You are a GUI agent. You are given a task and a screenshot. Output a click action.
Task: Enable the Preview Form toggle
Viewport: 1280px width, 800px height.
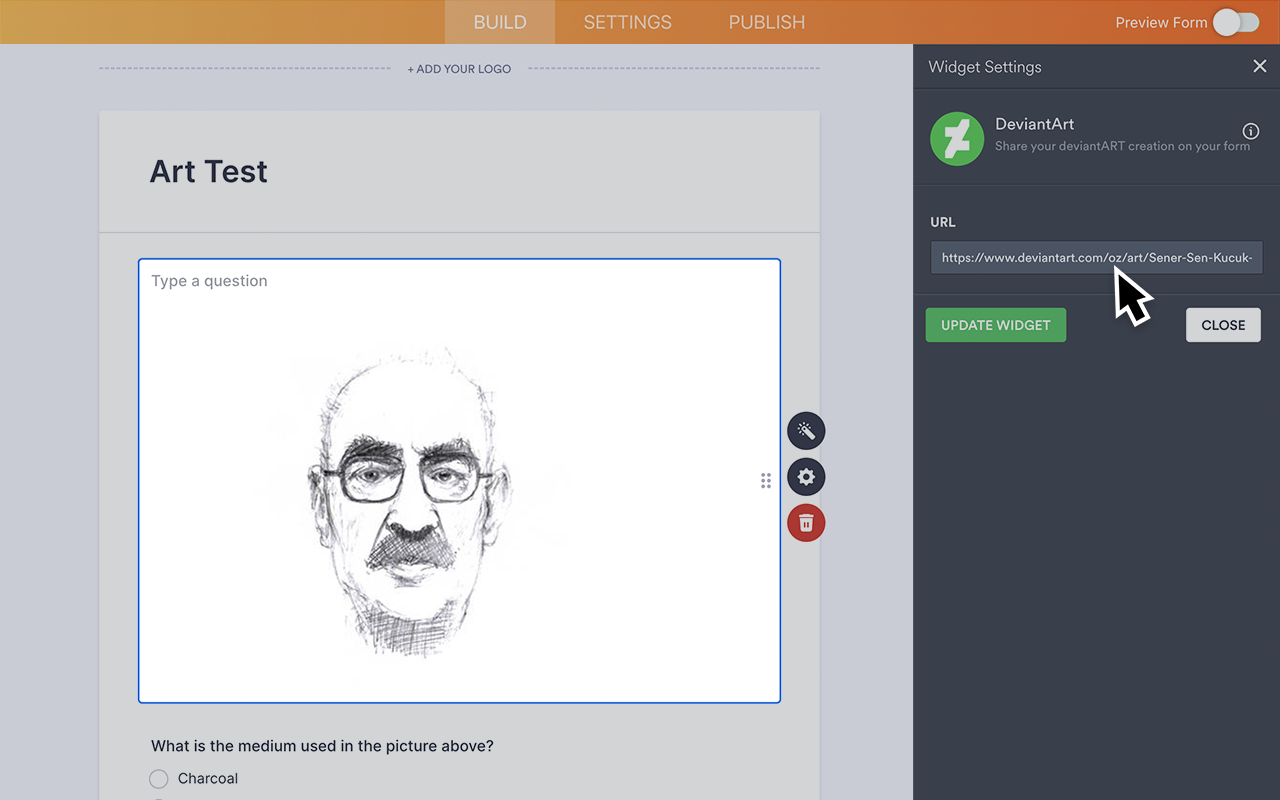coord(1236,22)
